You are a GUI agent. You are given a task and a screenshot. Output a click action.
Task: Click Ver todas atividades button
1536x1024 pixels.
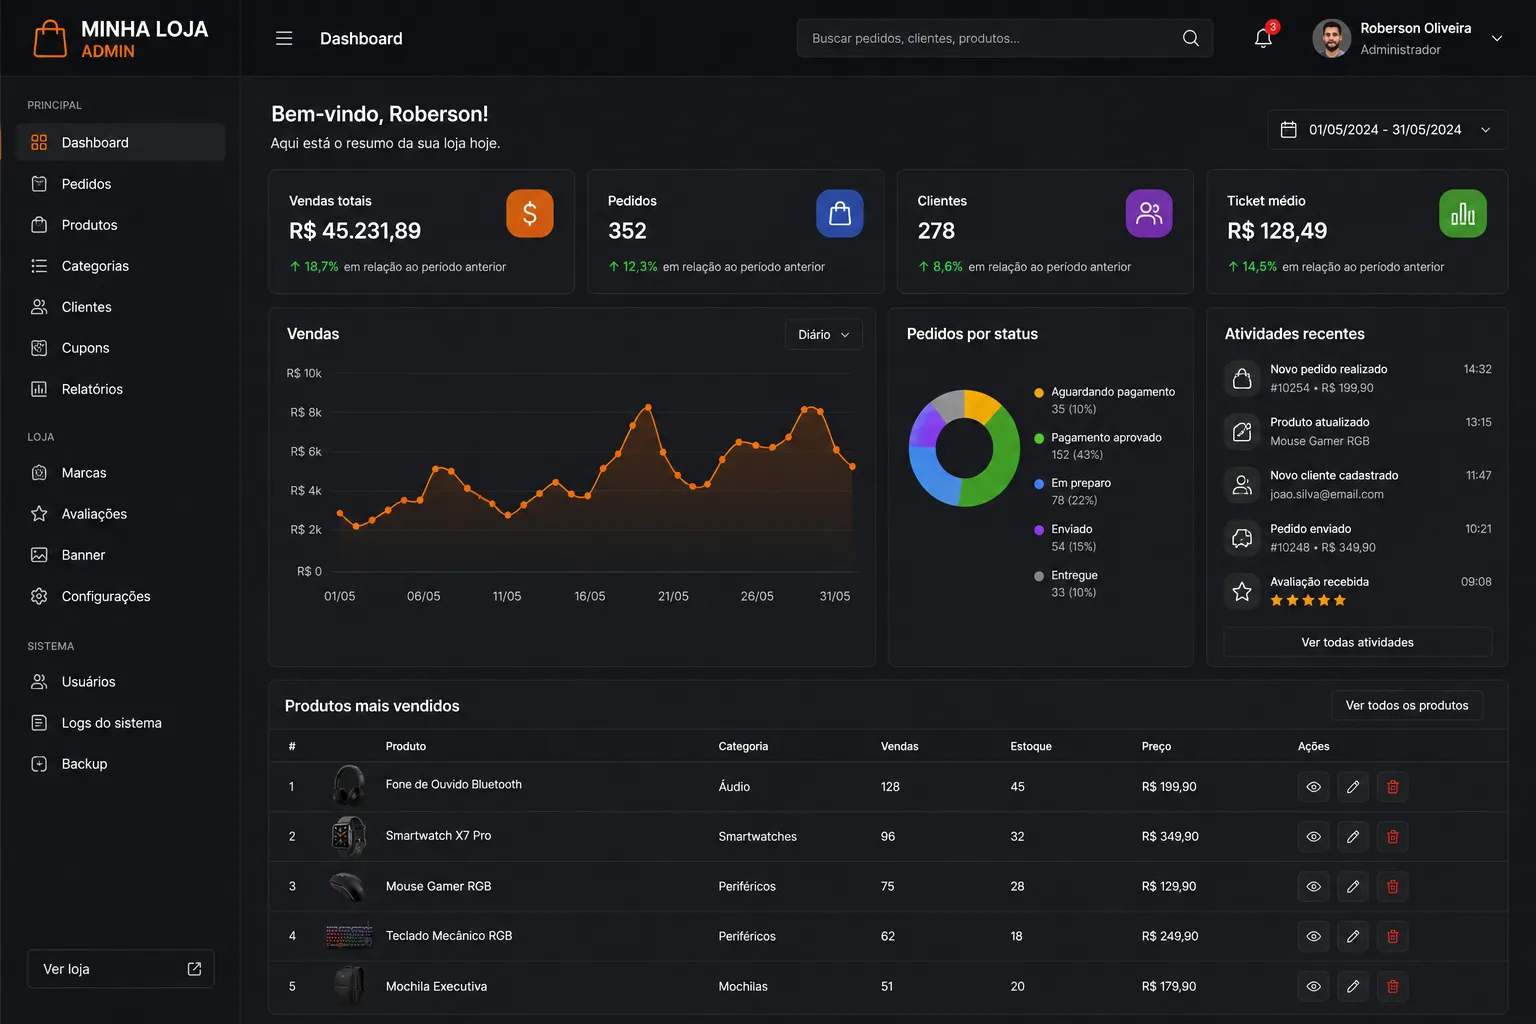pyautogui.click(x=1357, y=642)
